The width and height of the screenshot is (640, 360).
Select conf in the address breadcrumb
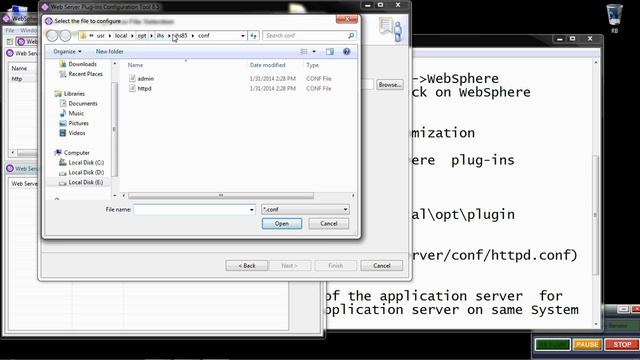click(204, 36)
